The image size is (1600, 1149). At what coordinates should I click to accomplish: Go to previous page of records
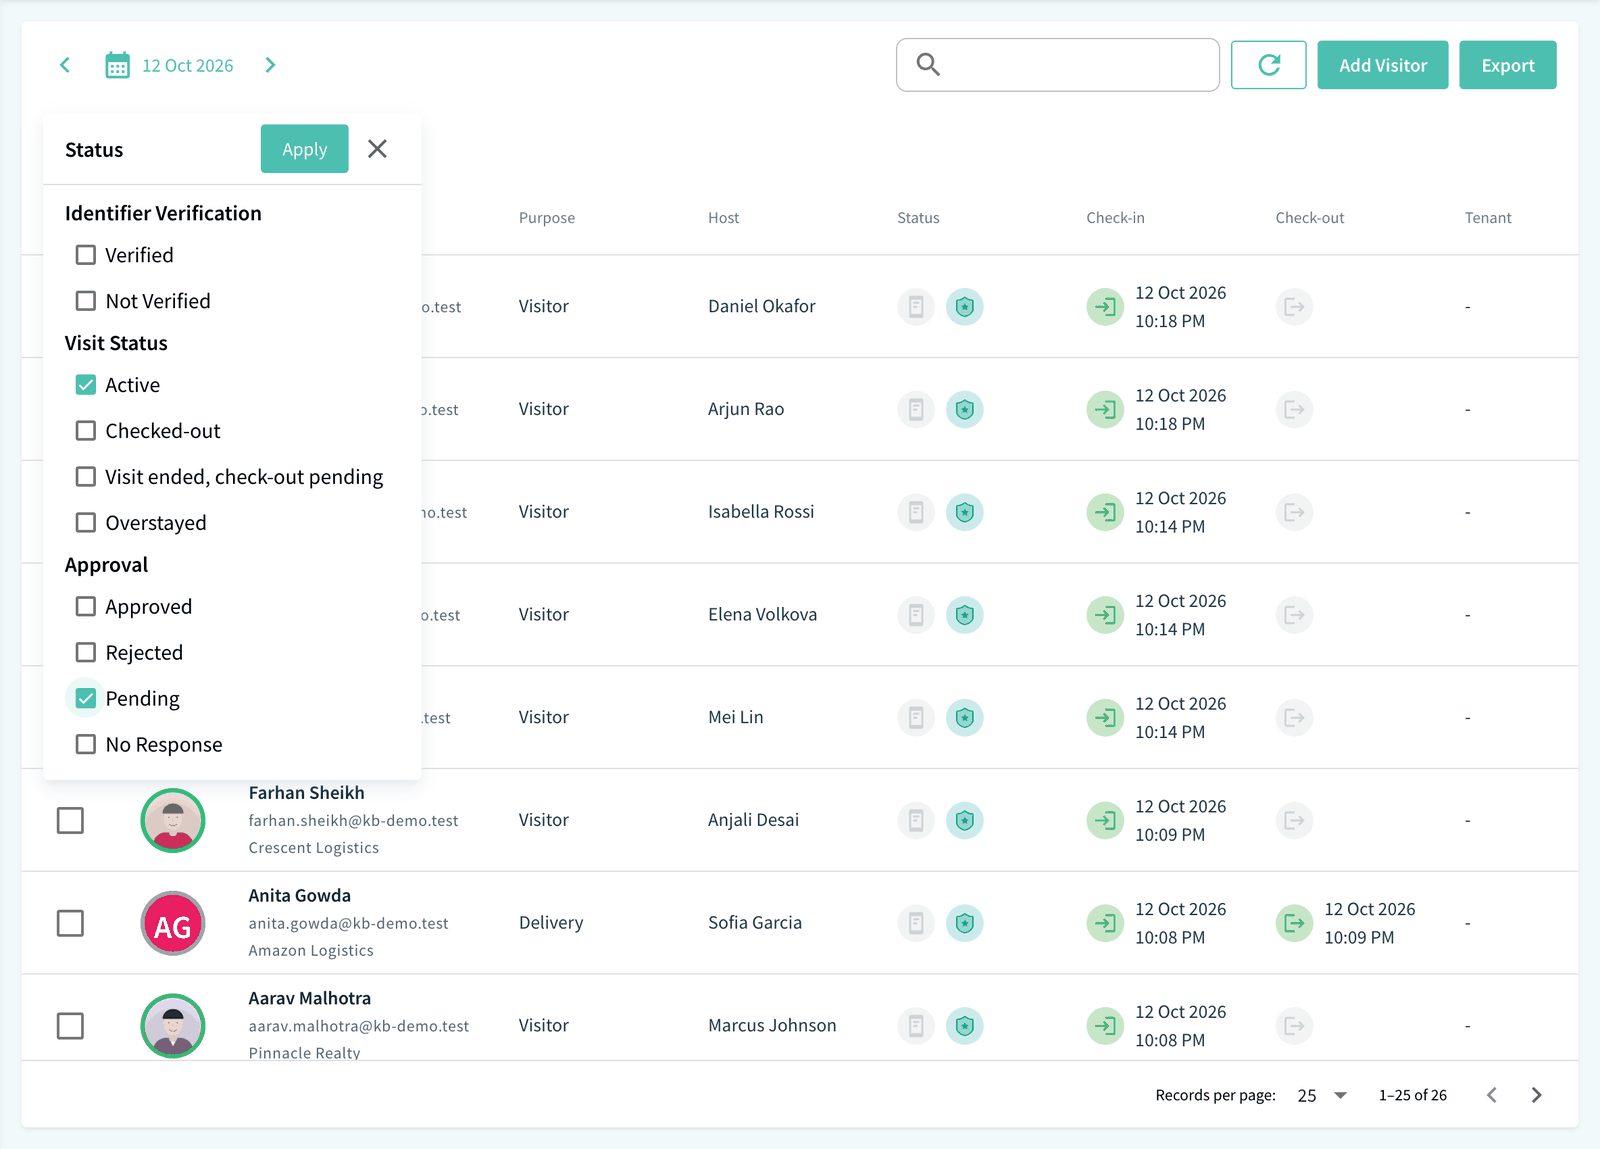click(1492, 1095)
